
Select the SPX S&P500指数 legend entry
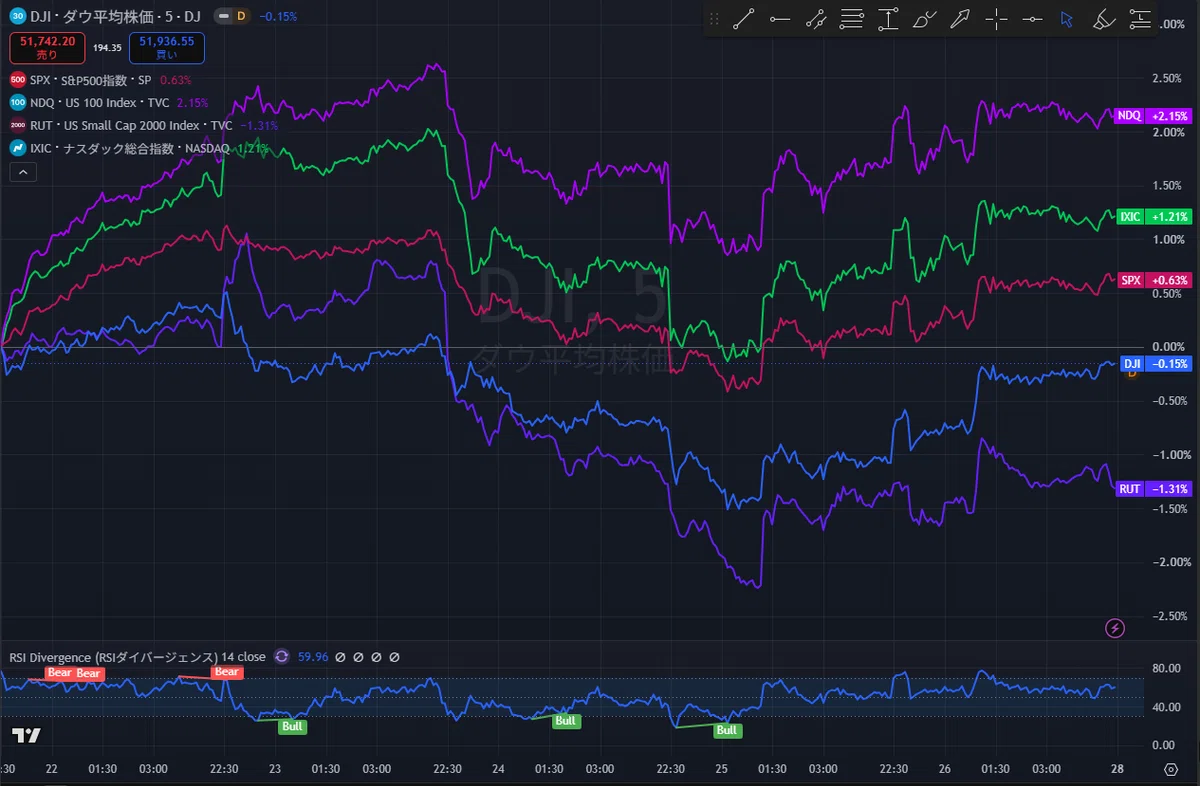[93, 80]
